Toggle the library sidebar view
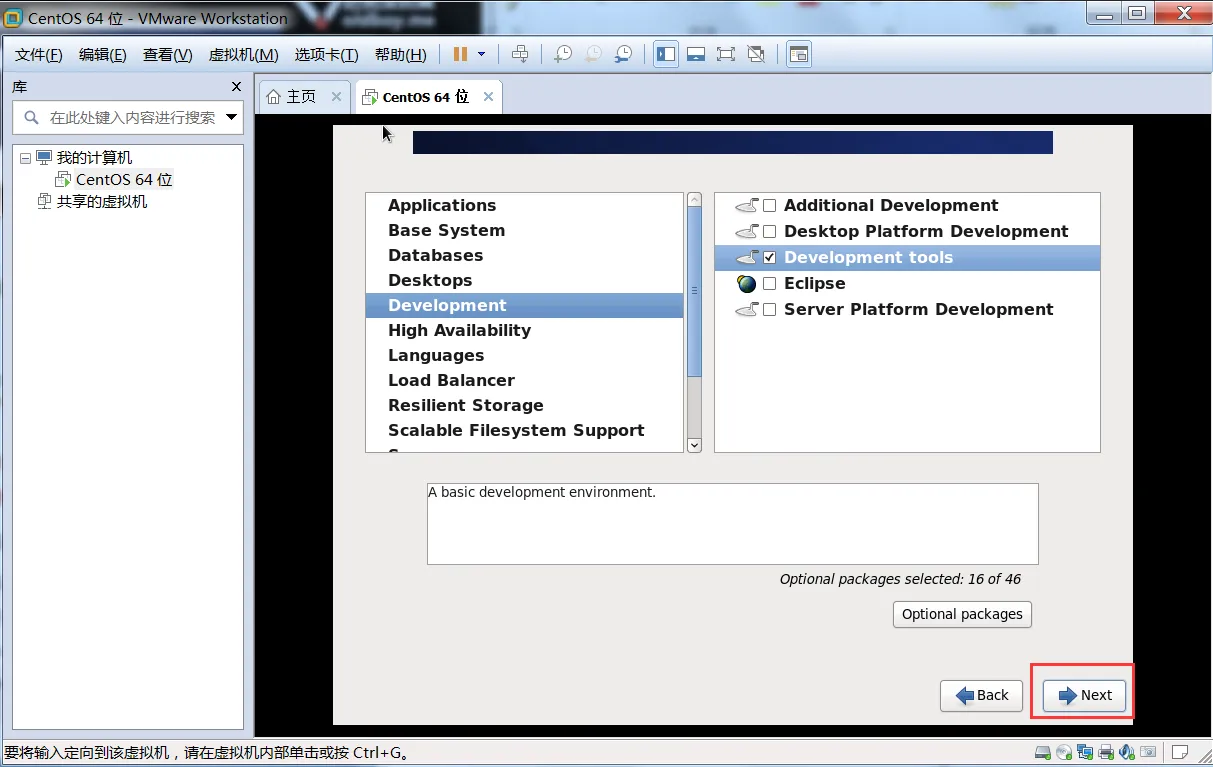Viewport: 1213px width, 767px height. (x=666, y=54)
